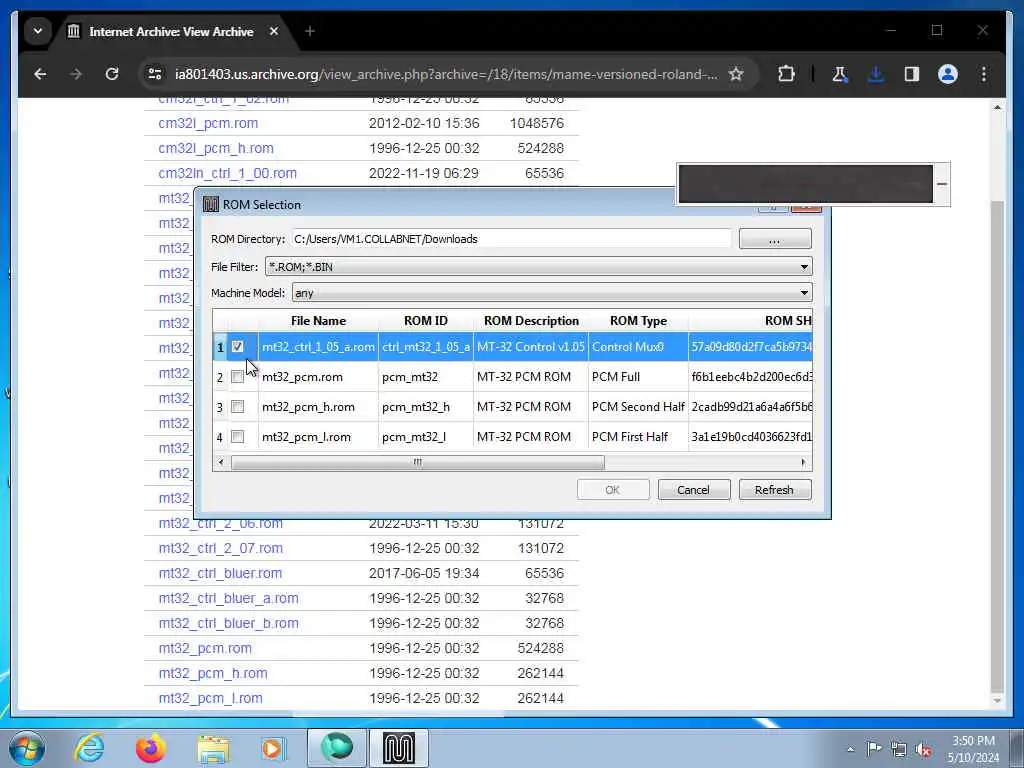Screen dimensions: 1024x768
Task: Show hidden system tray icons arrow
Action: 850,749
